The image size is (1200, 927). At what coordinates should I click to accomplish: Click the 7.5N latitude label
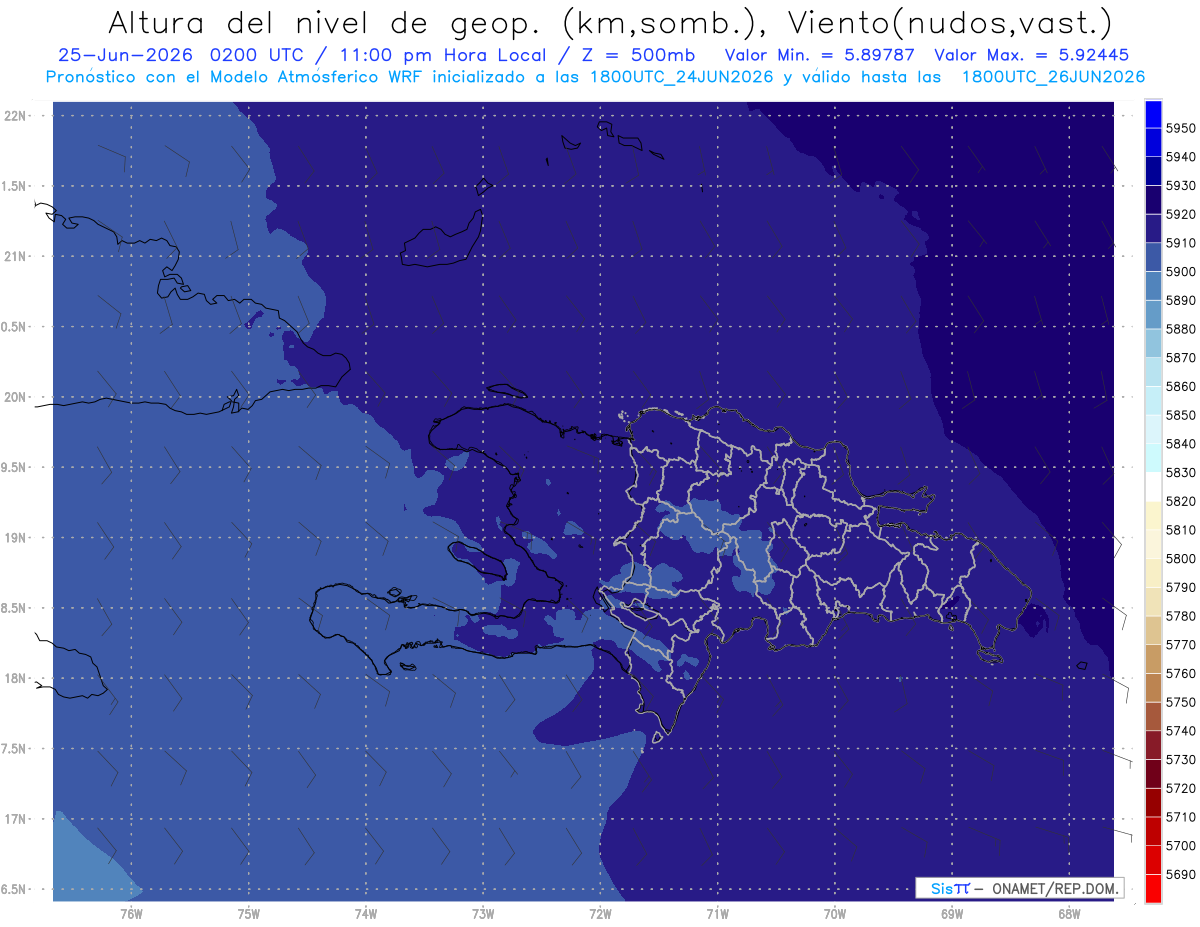coord(15,749)
